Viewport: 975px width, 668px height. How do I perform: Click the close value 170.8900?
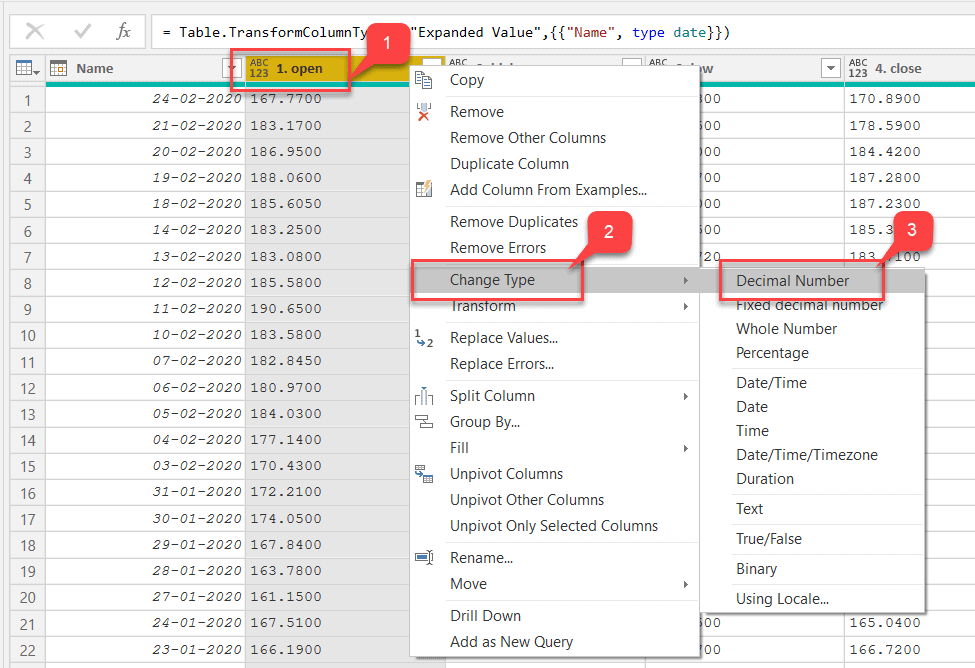(x=885, y=99)
